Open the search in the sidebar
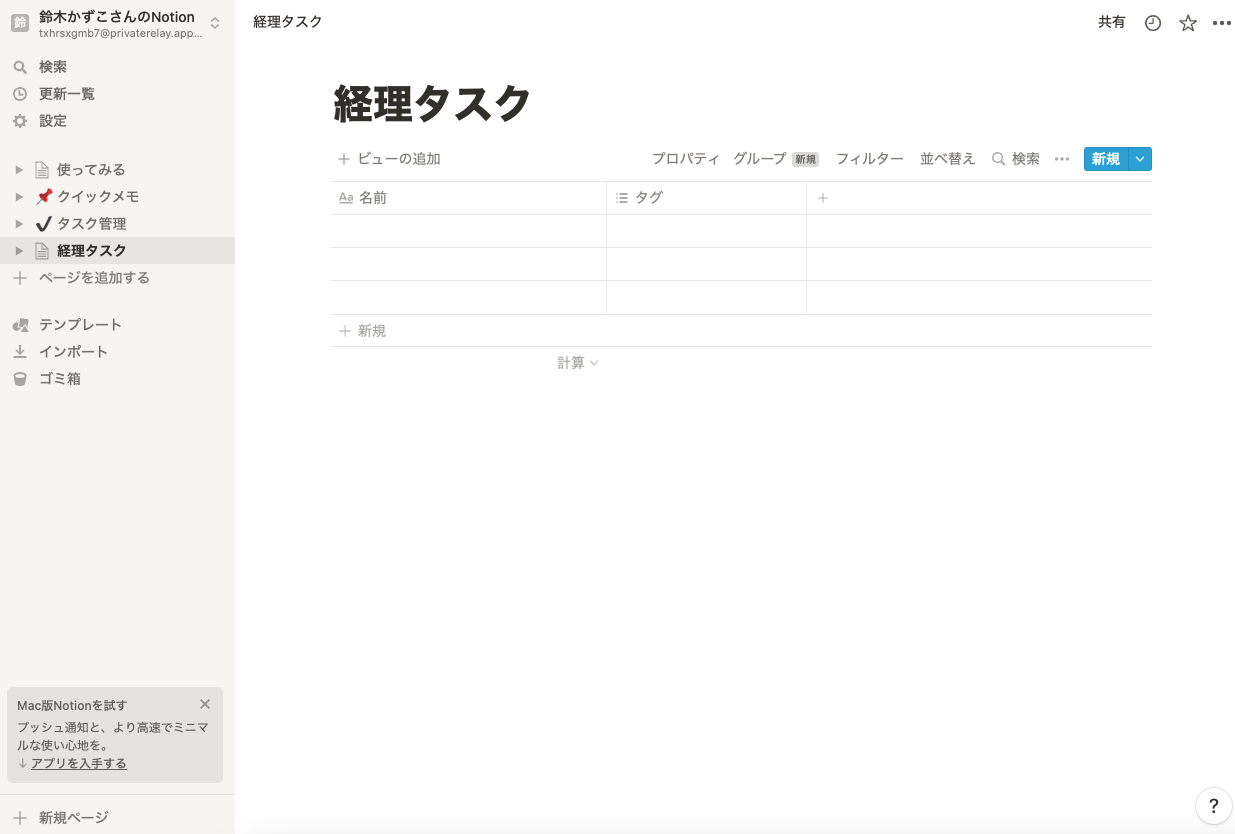Screen dimensions: 1235x834 tap(20, 67)
